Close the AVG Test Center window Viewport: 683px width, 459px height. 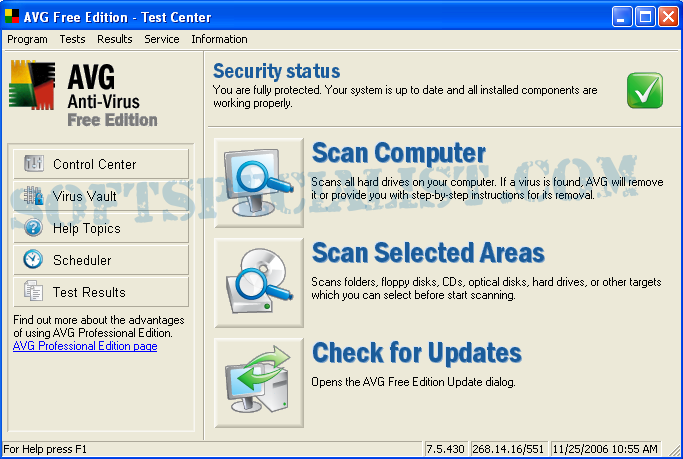668,17
